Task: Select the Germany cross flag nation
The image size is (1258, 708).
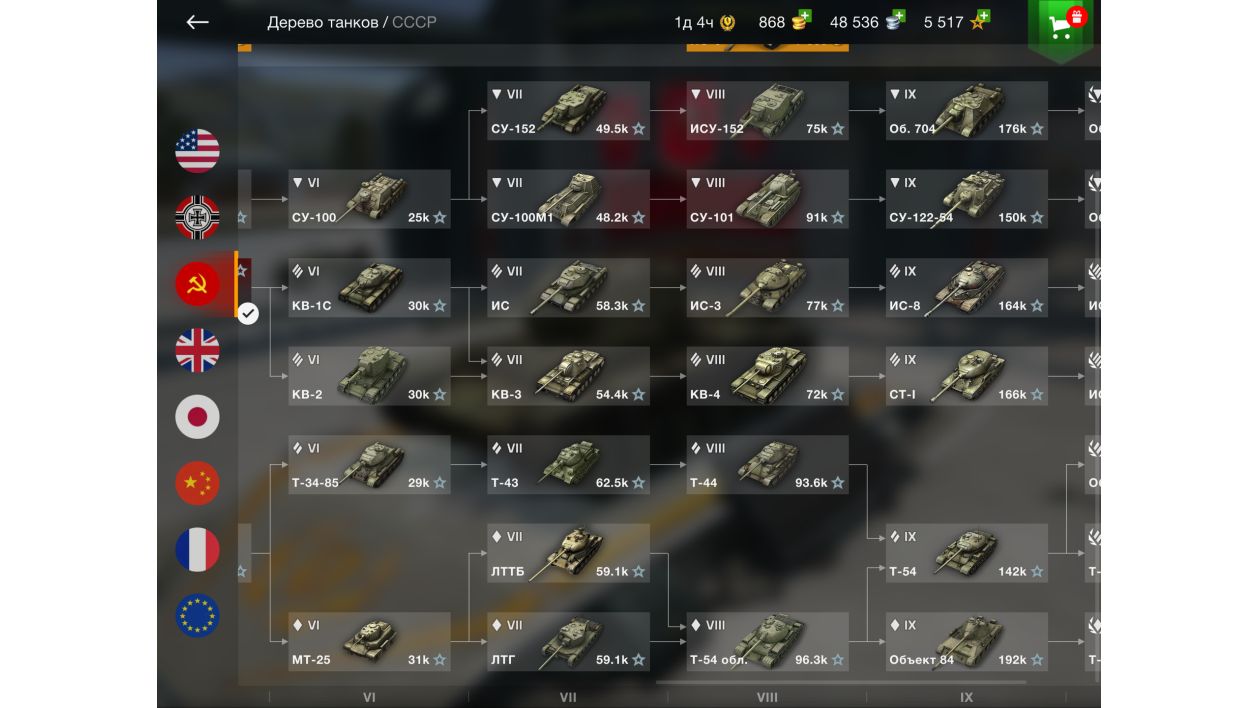Action: pos(197,217)
